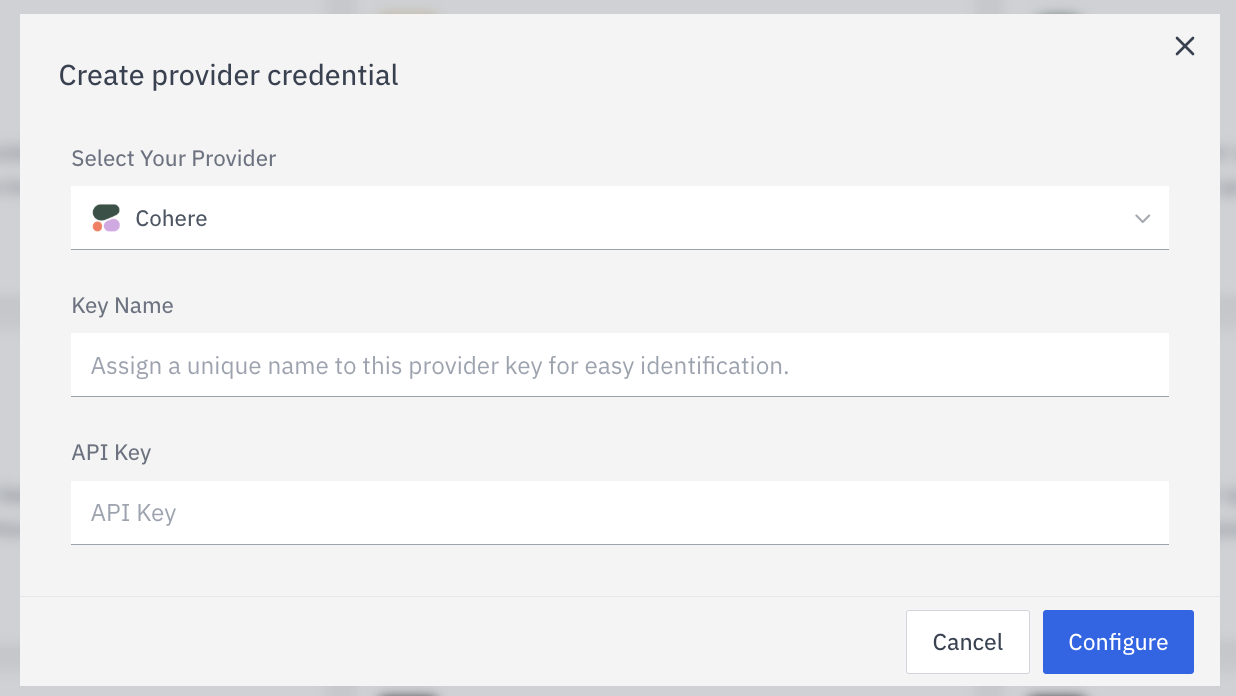Click the Select Your Provider label
1236x696 pixels.
(x=173, y=158)
